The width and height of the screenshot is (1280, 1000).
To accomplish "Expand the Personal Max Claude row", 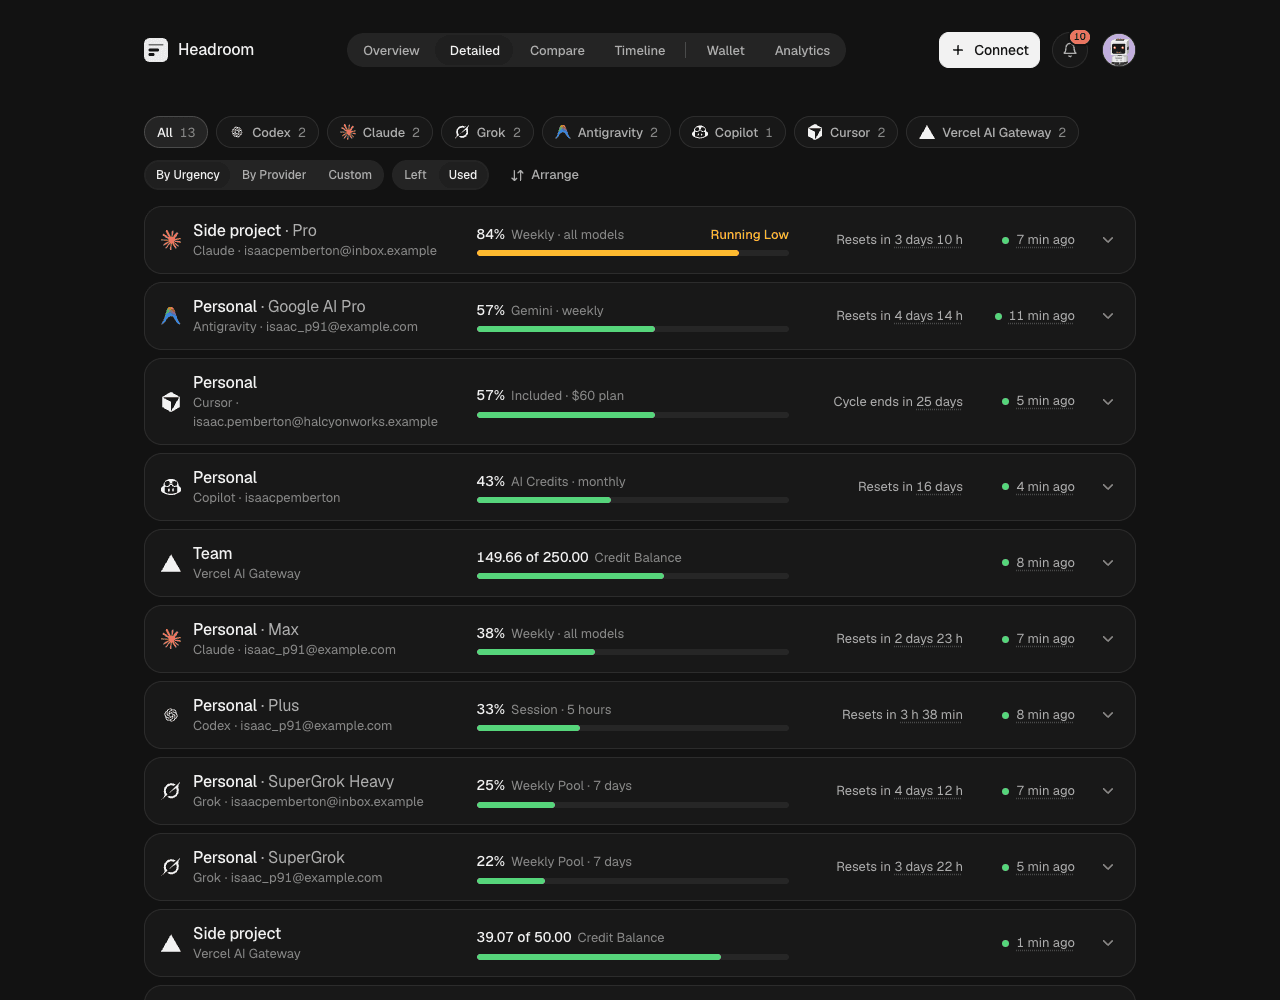I will tap(1108, 639).
